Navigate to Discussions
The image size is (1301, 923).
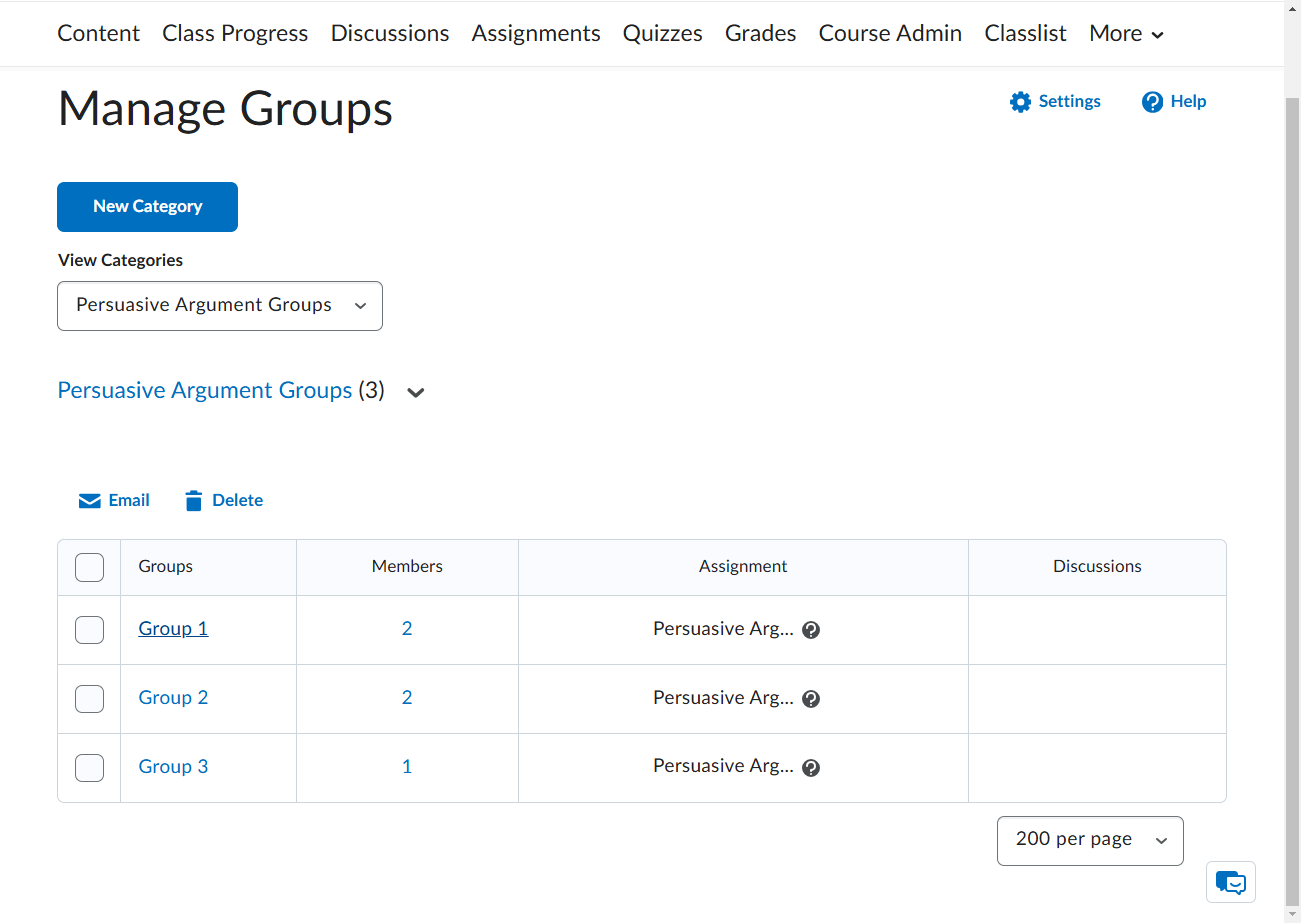(390, 34)
